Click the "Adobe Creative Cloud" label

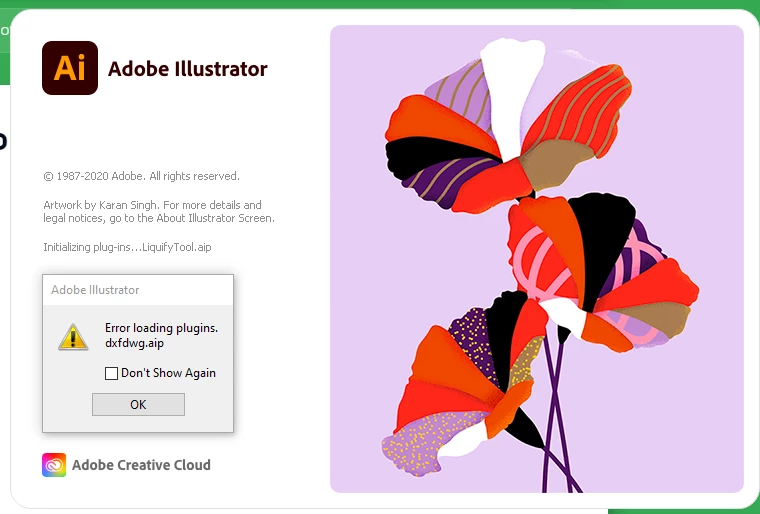point(142,465)
